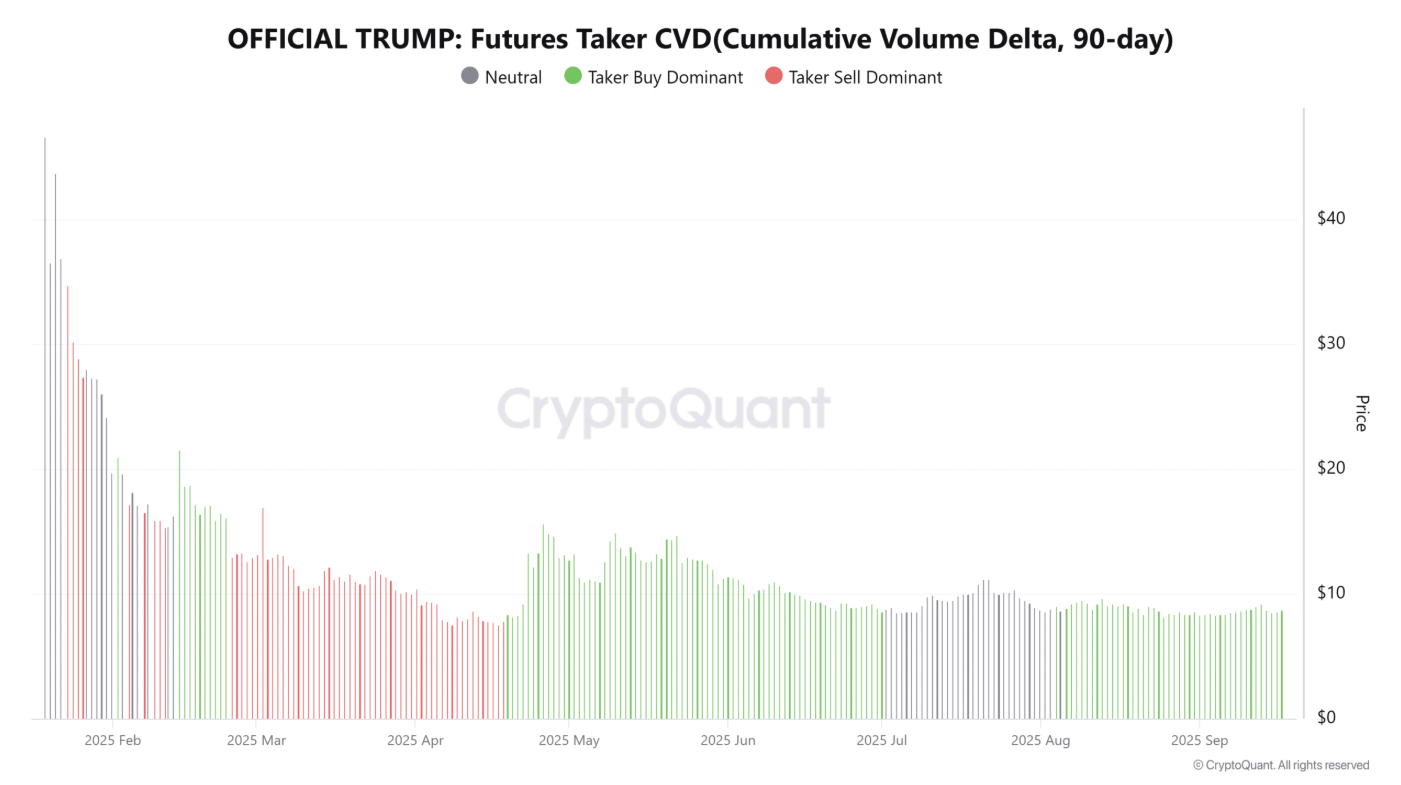
Task: Click the $30 price axis label
Action: pos(1331,343)
